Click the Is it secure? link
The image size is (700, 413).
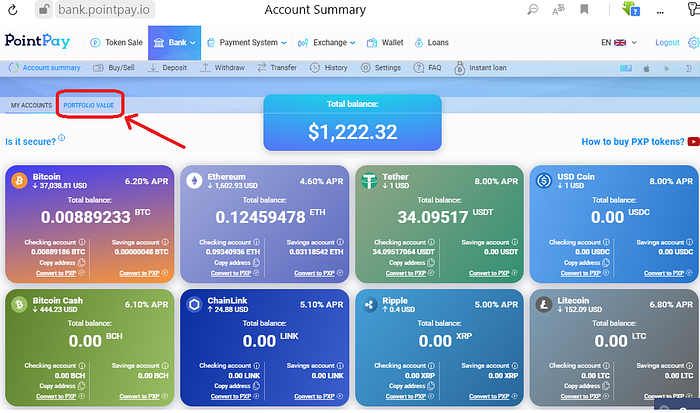(30, 142)
